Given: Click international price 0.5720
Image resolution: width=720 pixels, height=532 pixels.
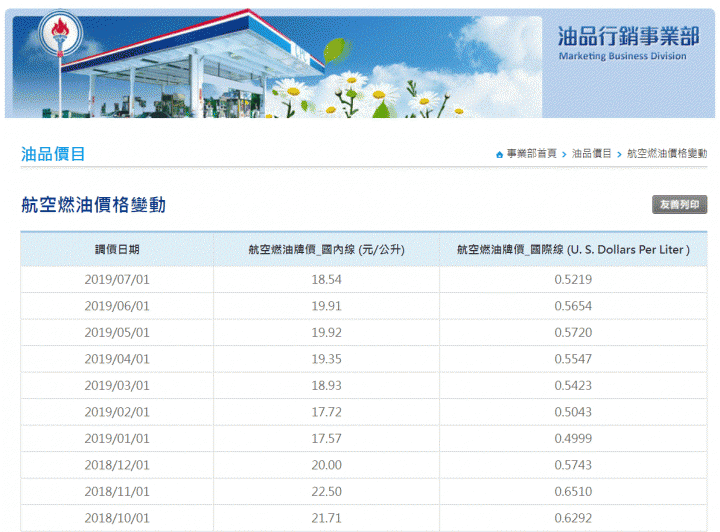Looking at the screenshot, I should click(x=573, y=332).
